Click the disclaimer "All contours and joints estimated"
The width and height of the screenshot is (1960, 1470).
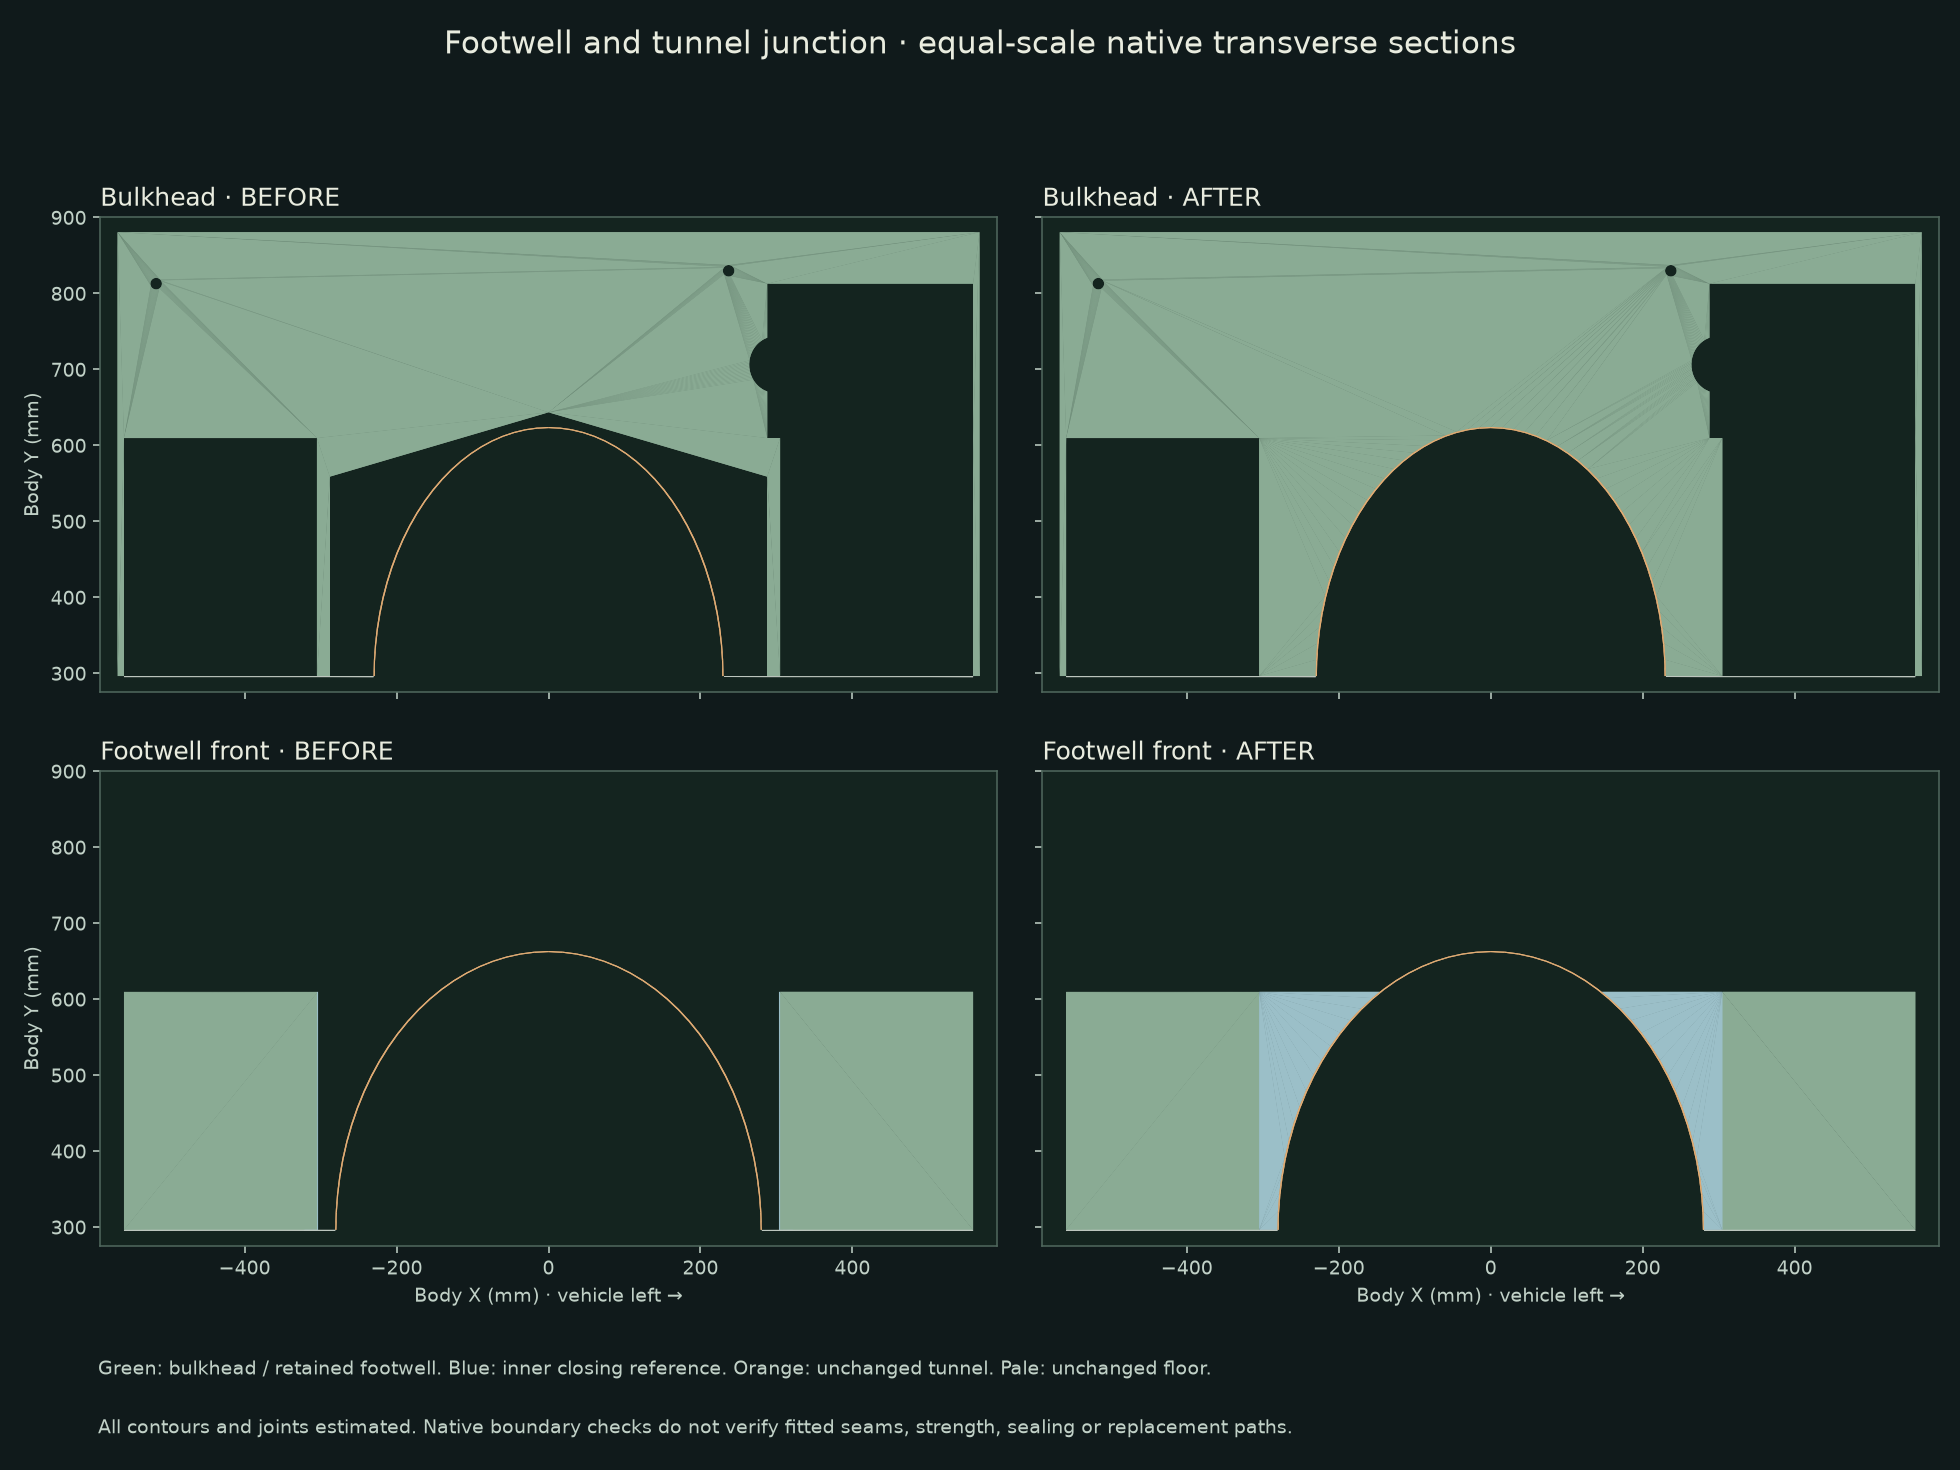tap(695, 1427)
